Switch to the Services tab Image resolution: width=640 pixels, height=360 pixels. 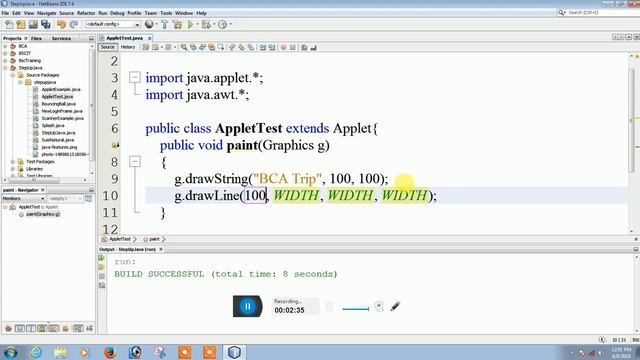[x=61, y=38]
